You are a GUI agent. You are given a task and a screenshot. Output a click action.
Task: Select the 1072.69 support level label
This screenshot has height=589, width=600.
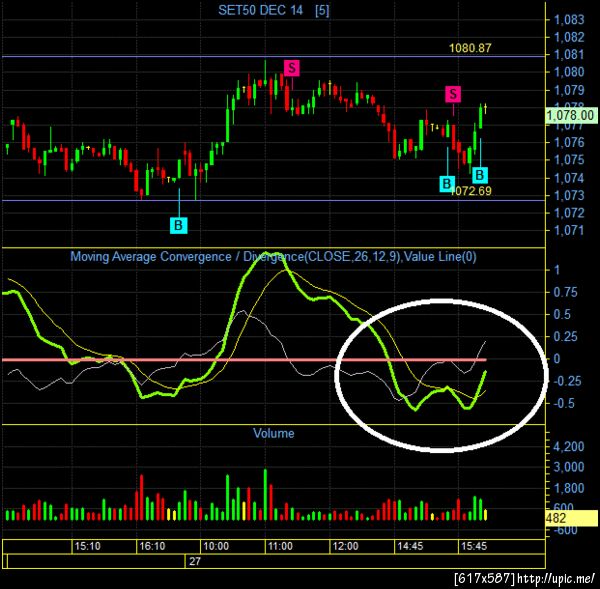pyautogui.click(x=471, y=191)
